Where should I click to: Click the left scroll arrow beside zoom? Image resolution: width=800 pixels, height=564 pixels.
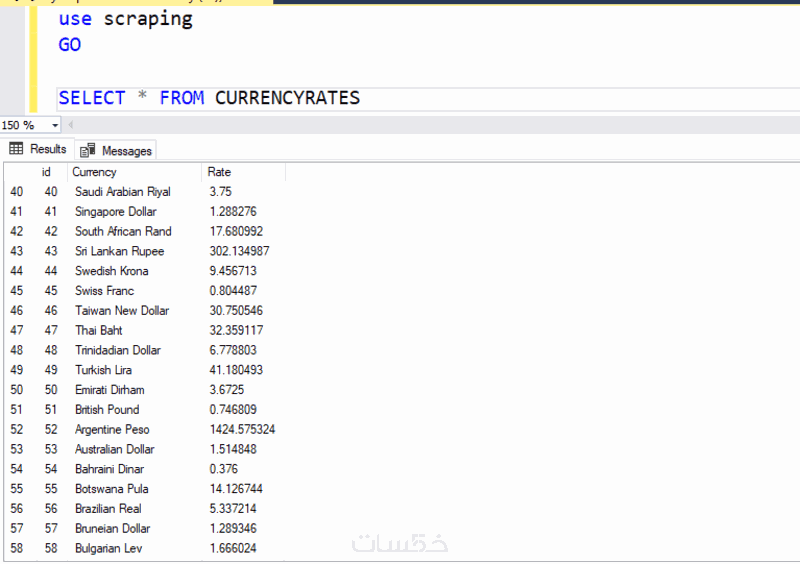71,125
